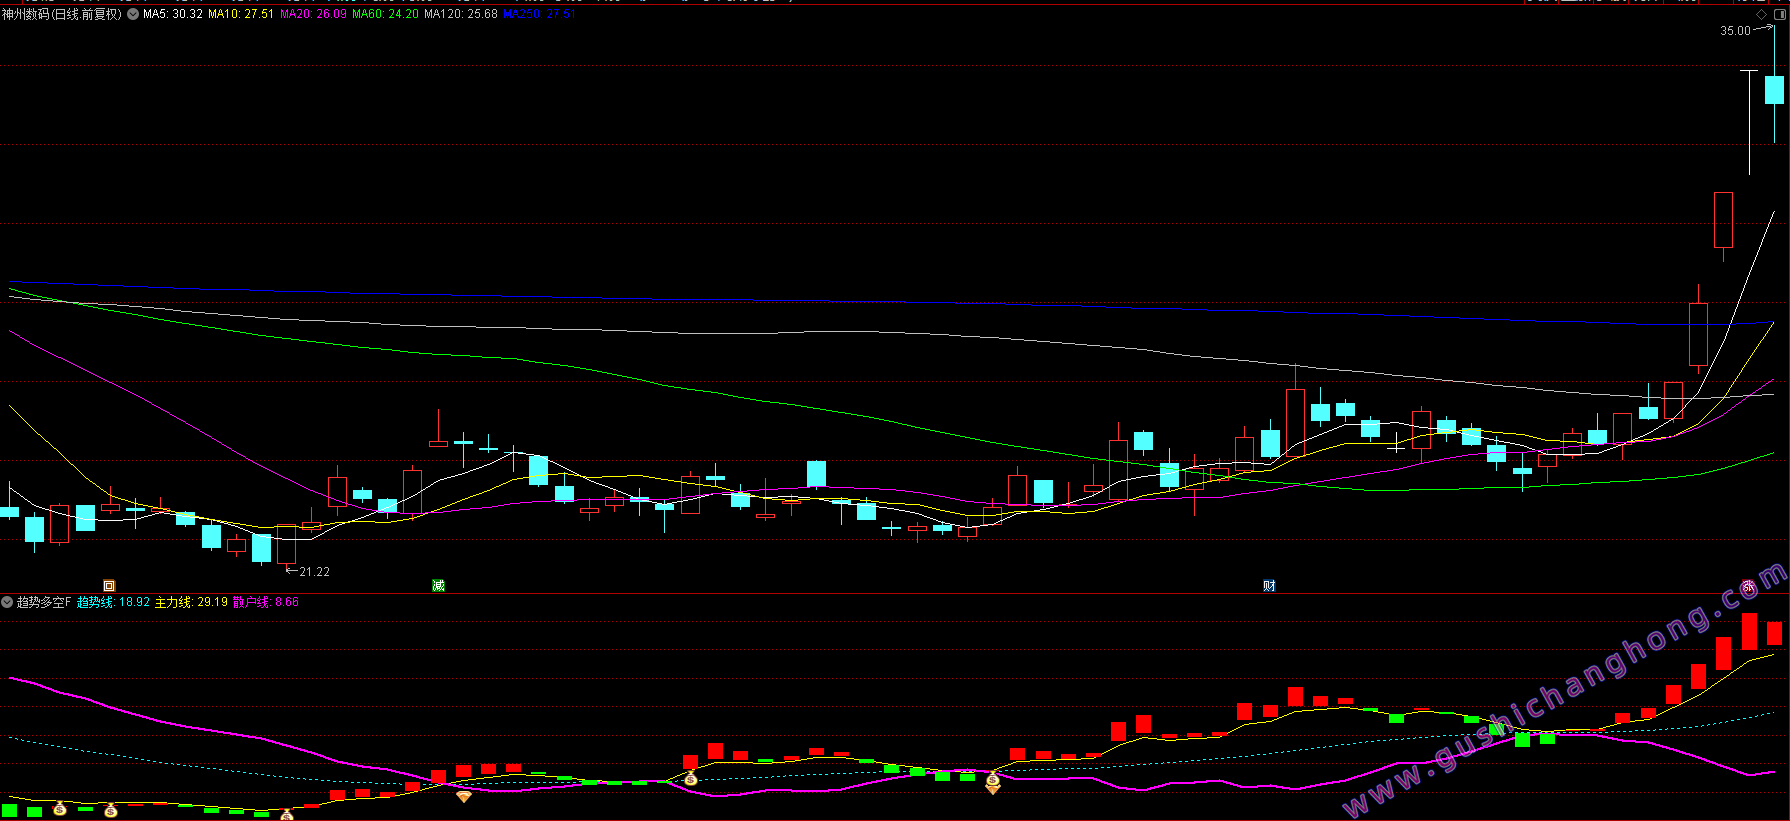This screenshot has width=1790, height=821.
Task: Click the first money bag signal icon
Action: pos(60,808)
